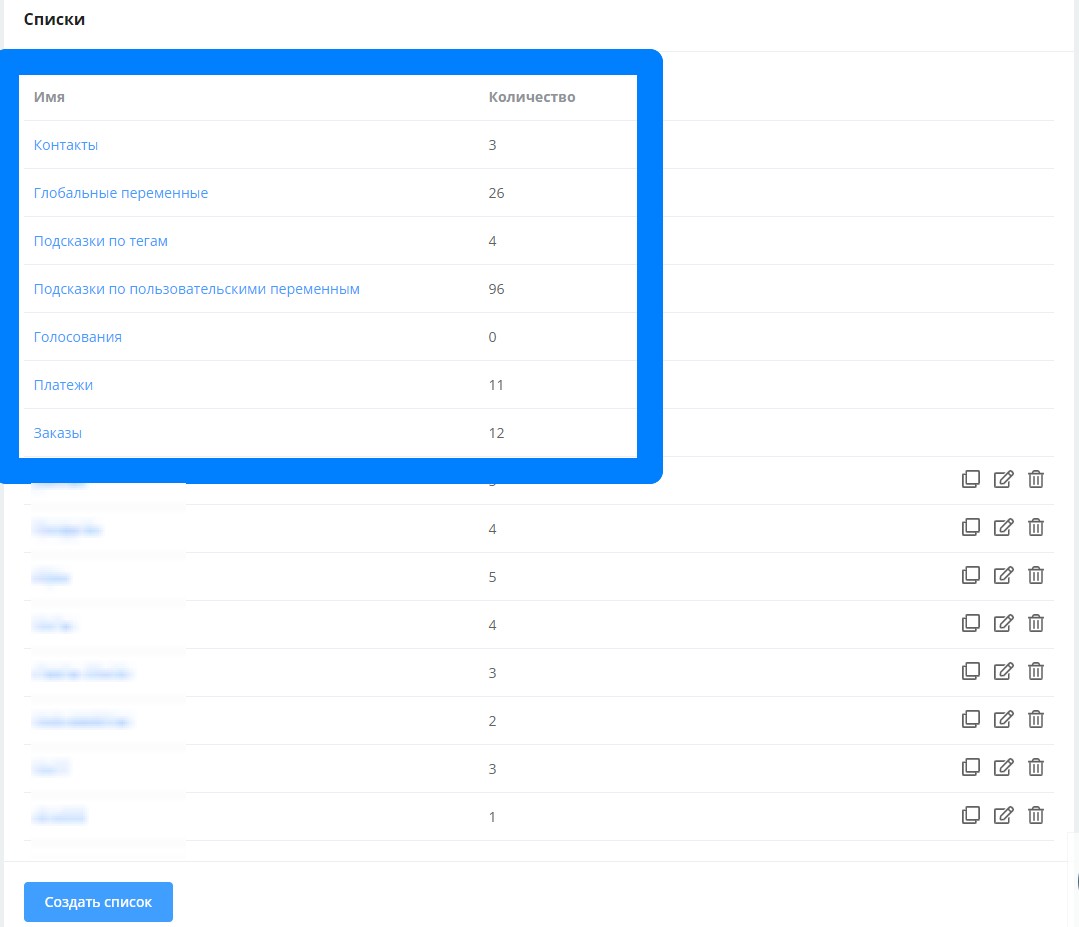Delete the list with count 5

coord(1036,575)
